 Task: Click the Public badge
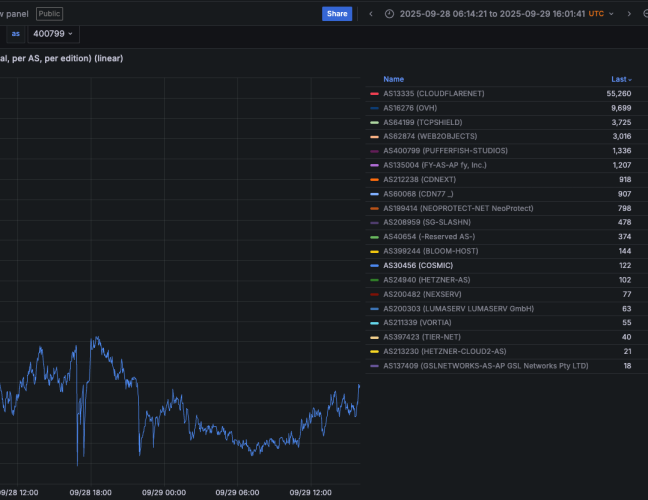[49, 14]
